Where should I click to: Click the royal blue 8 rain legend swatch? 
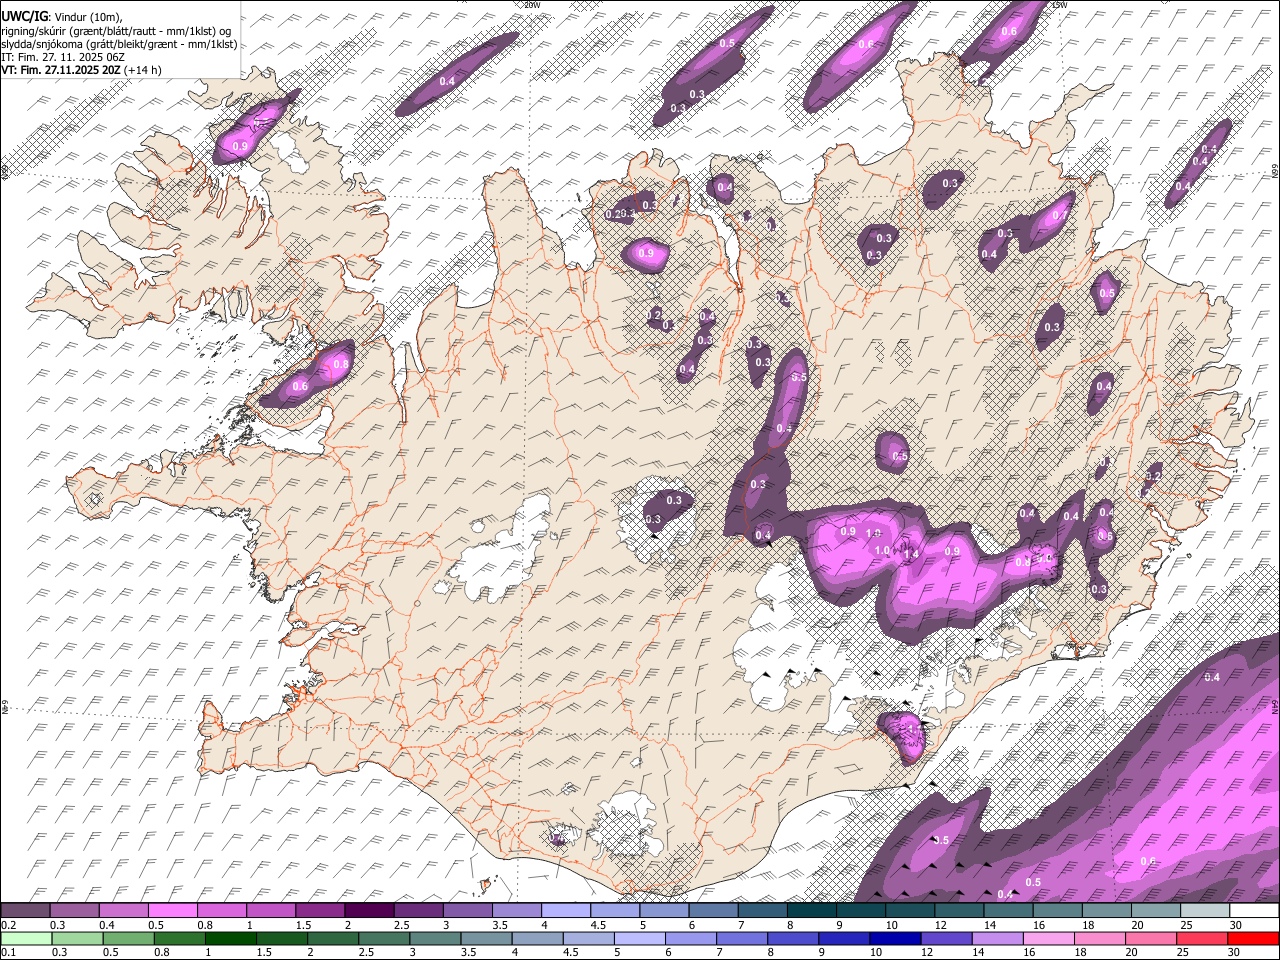click(x=793, y=939)
